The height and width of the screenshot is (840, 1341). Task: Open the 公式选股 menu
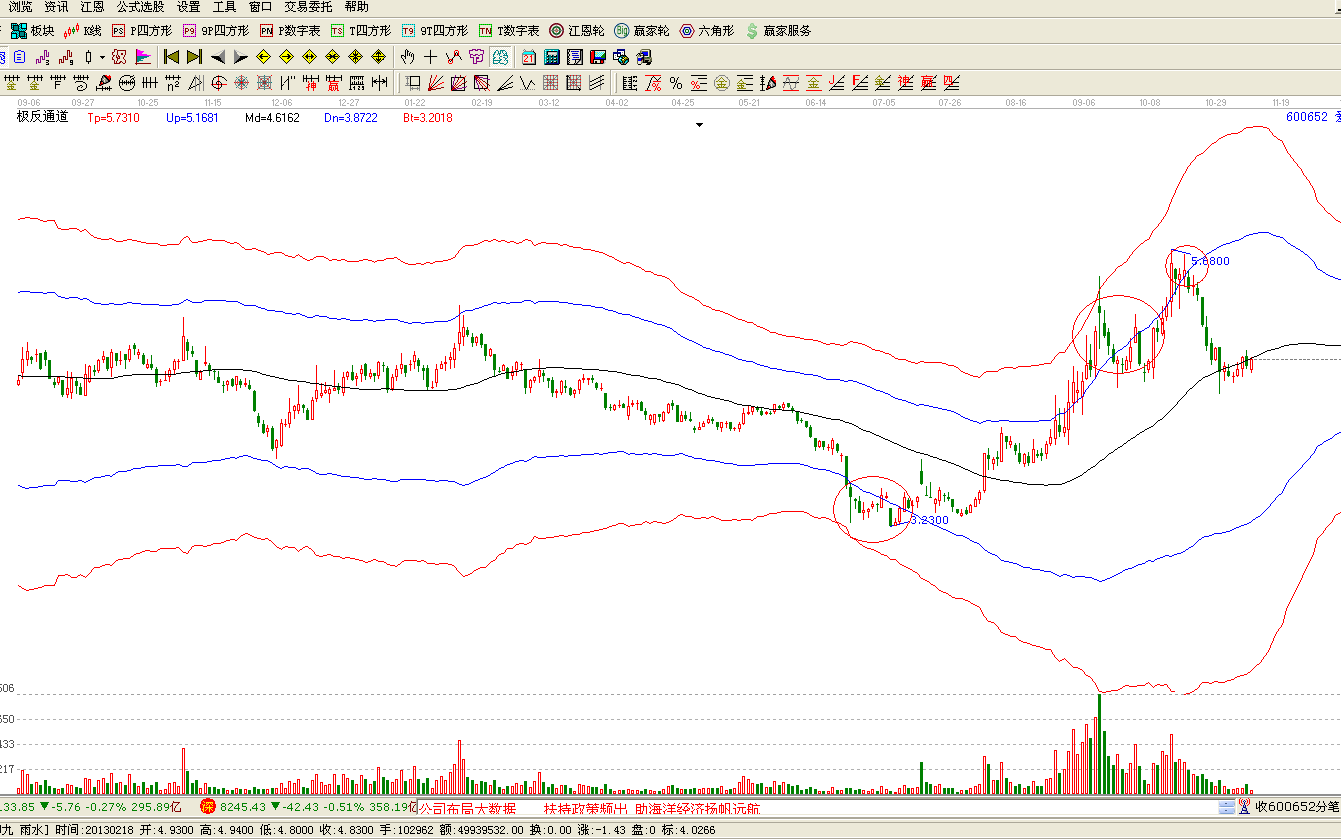tap(140, 7)
